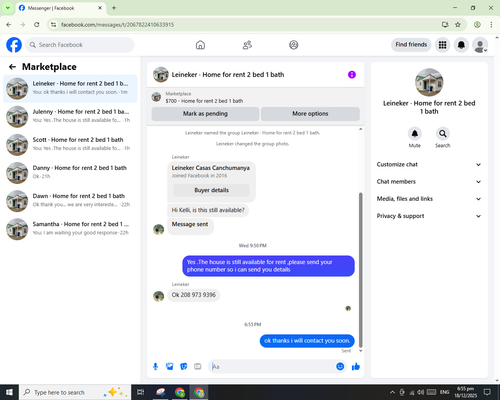This screenshot has height=400, width=500.
Task: Open a new browser tab
Action: coord(114,8)
